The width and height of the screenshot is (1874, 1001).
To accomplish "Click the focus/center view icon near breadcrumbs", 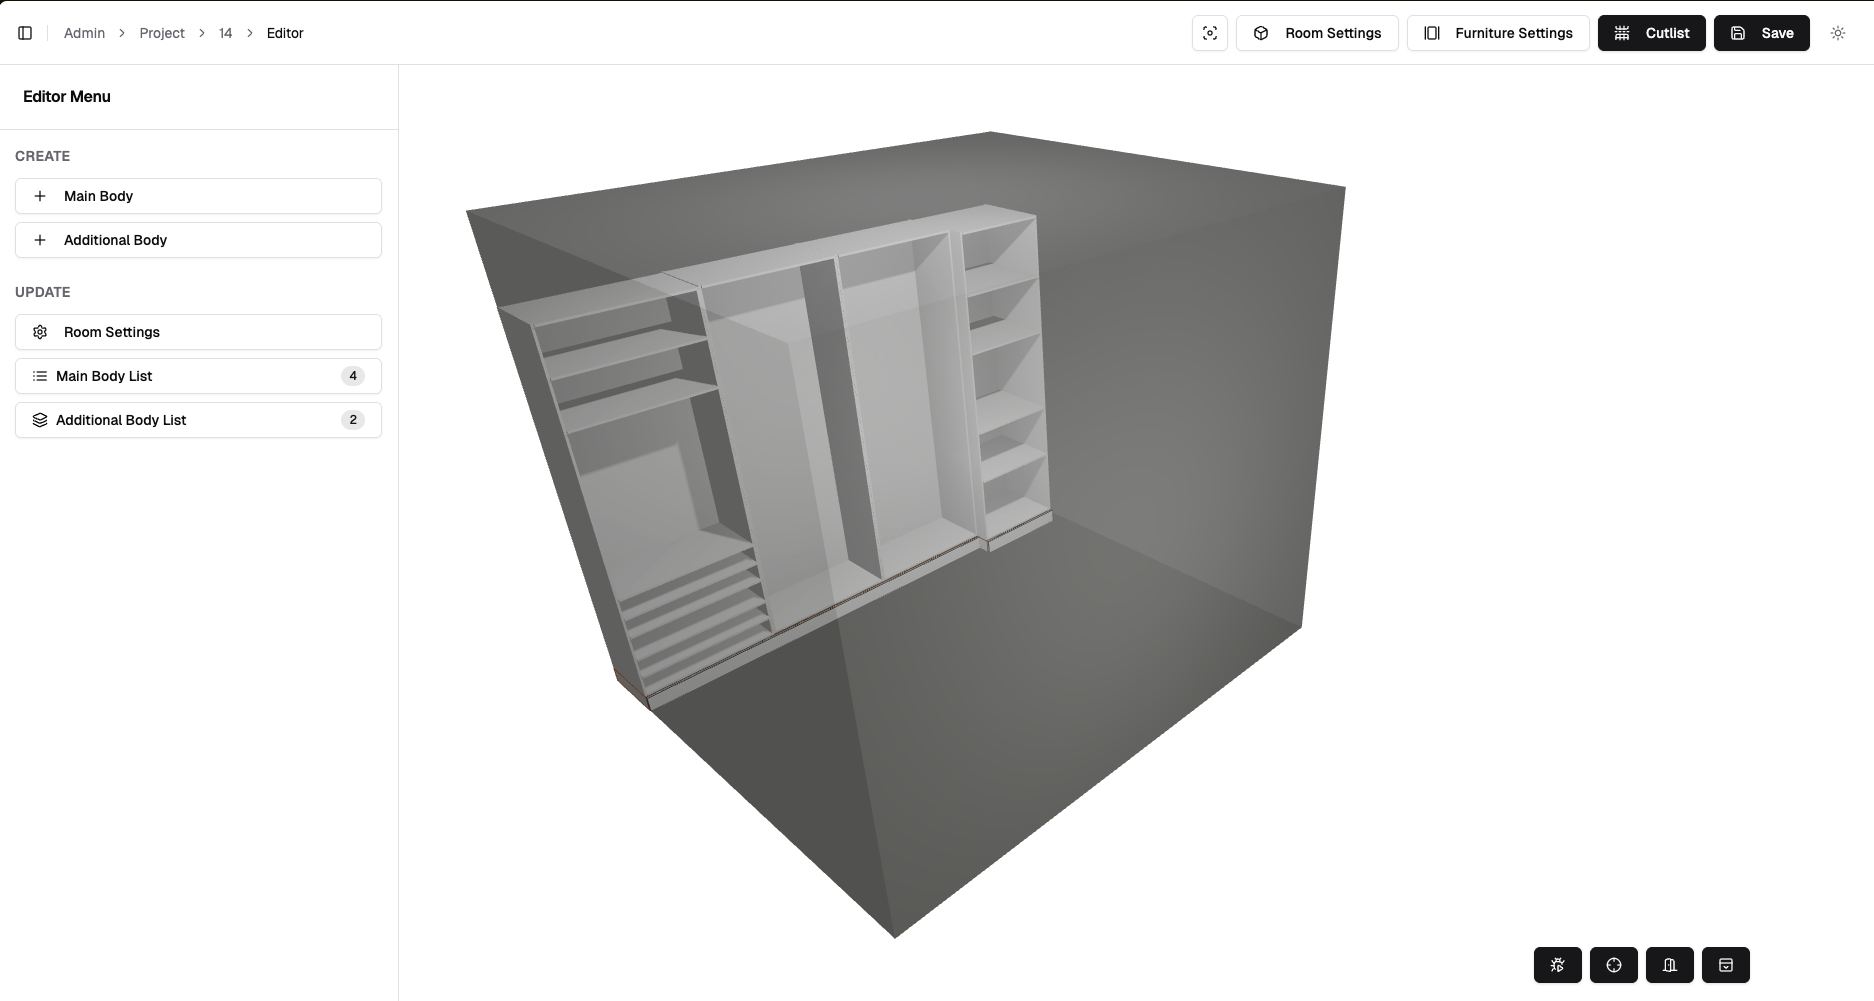I will tap(1209, 33).
